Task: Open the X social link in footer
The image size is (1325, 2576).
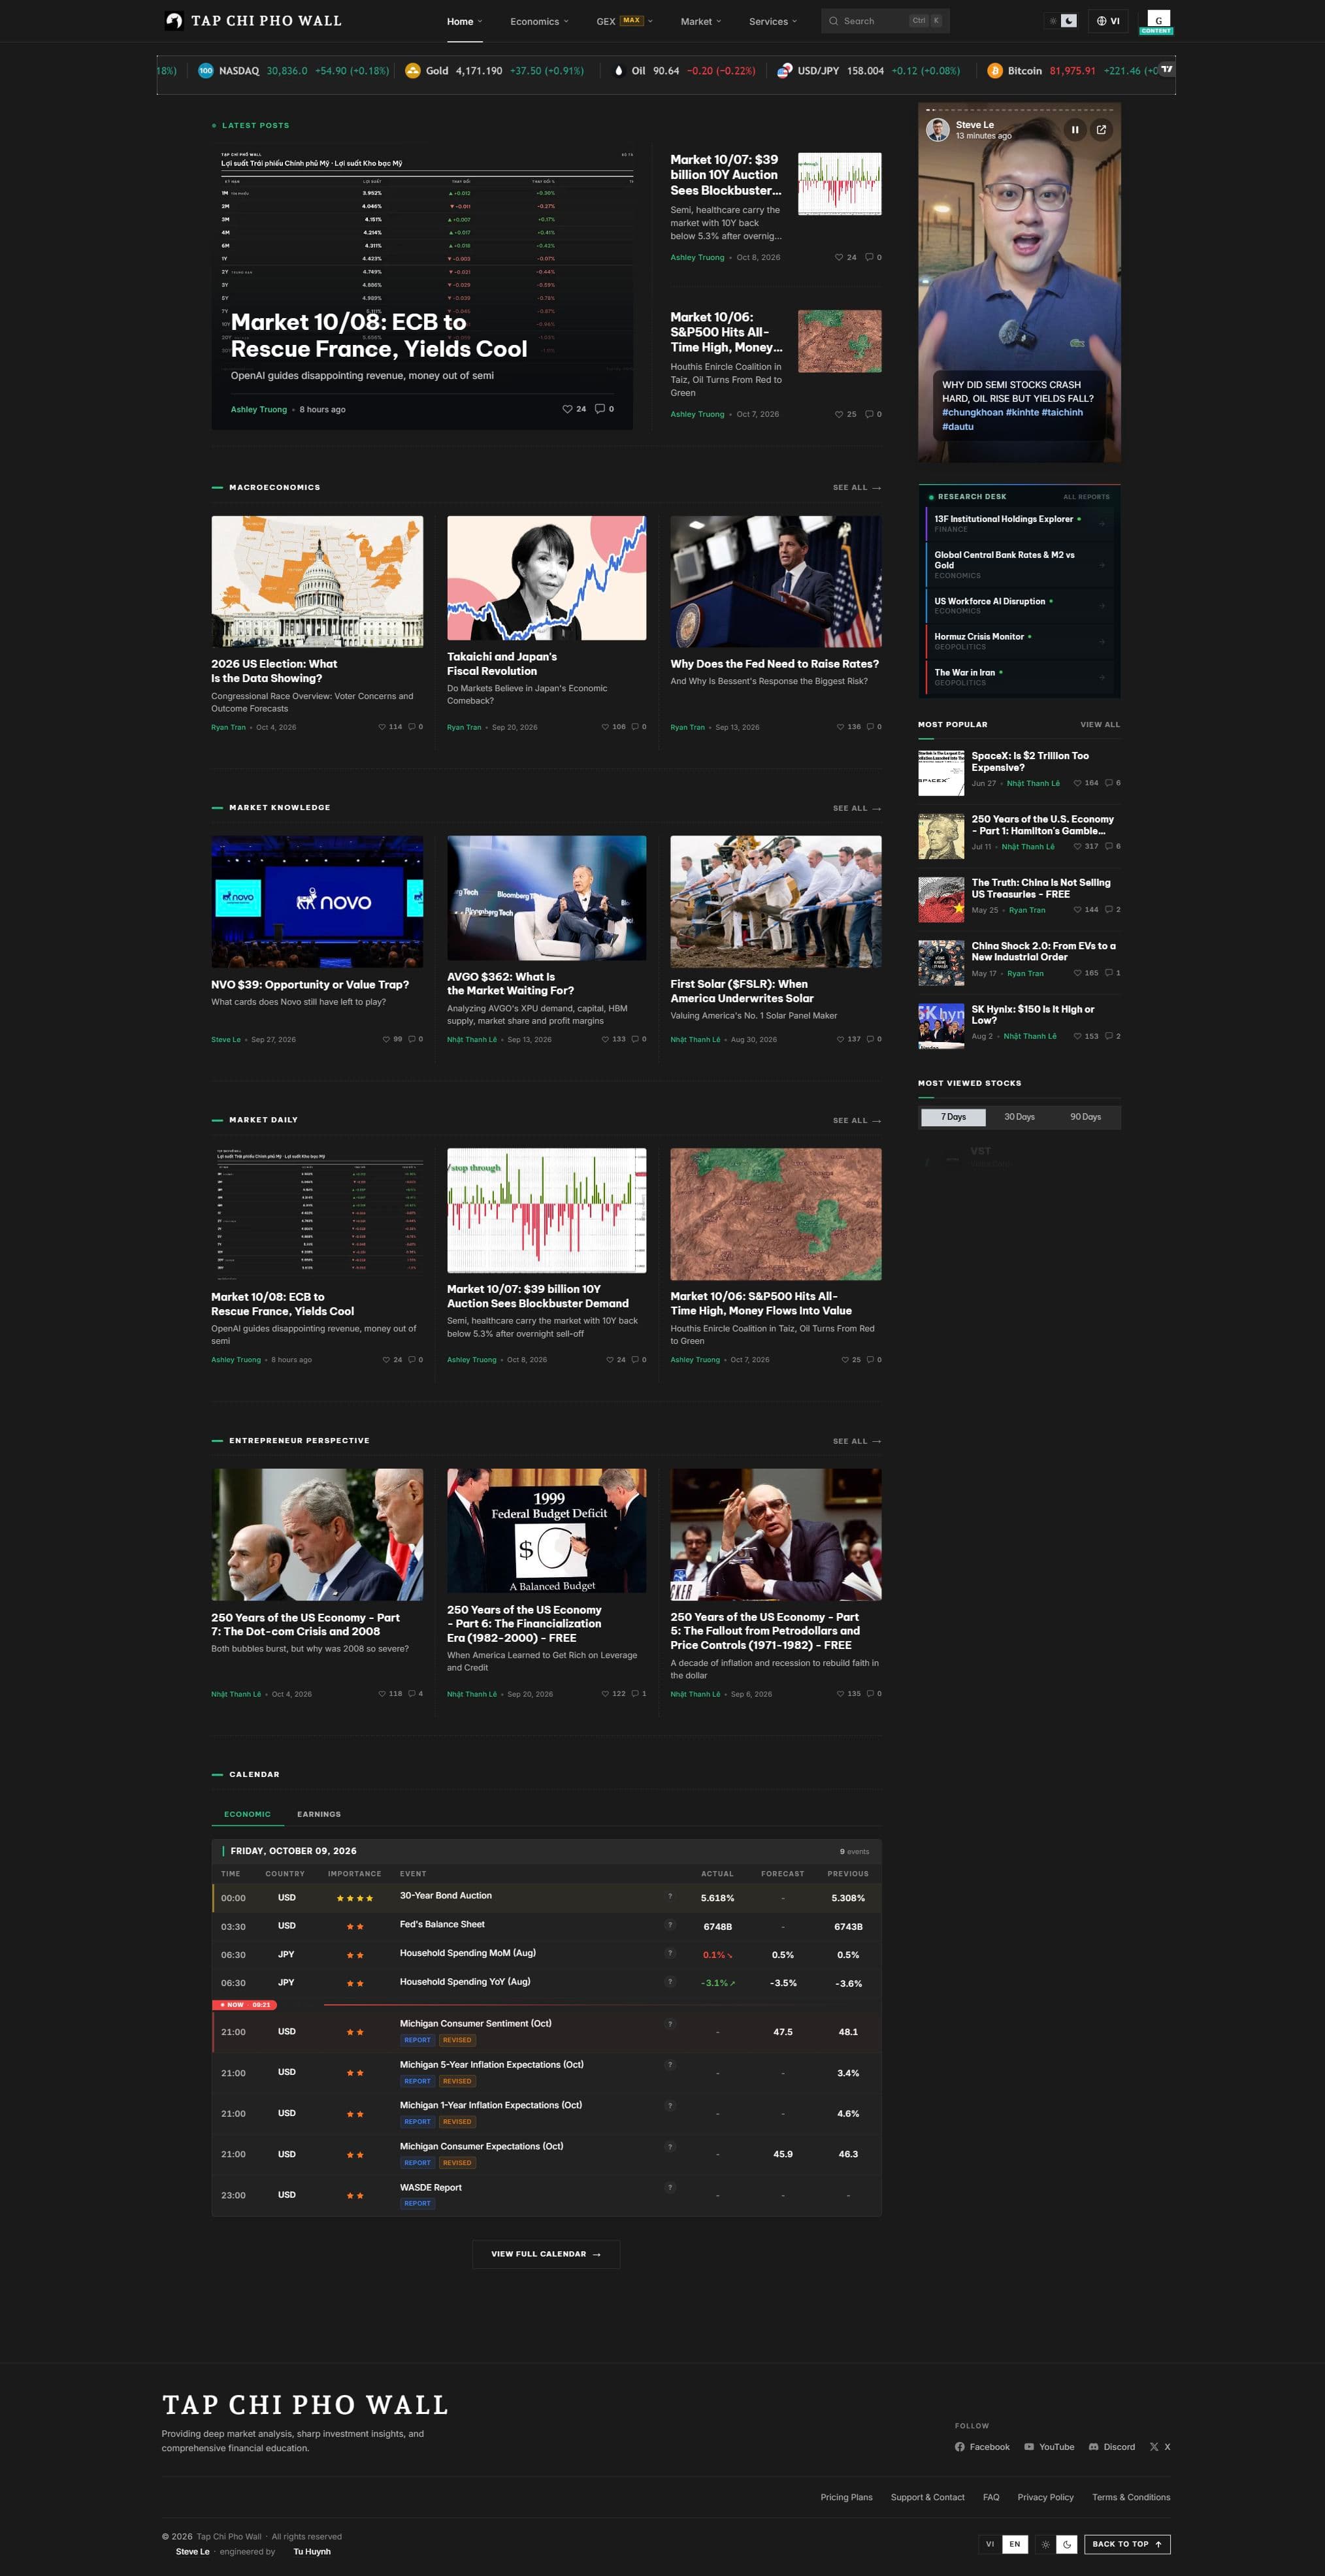Action: 1160,2447
